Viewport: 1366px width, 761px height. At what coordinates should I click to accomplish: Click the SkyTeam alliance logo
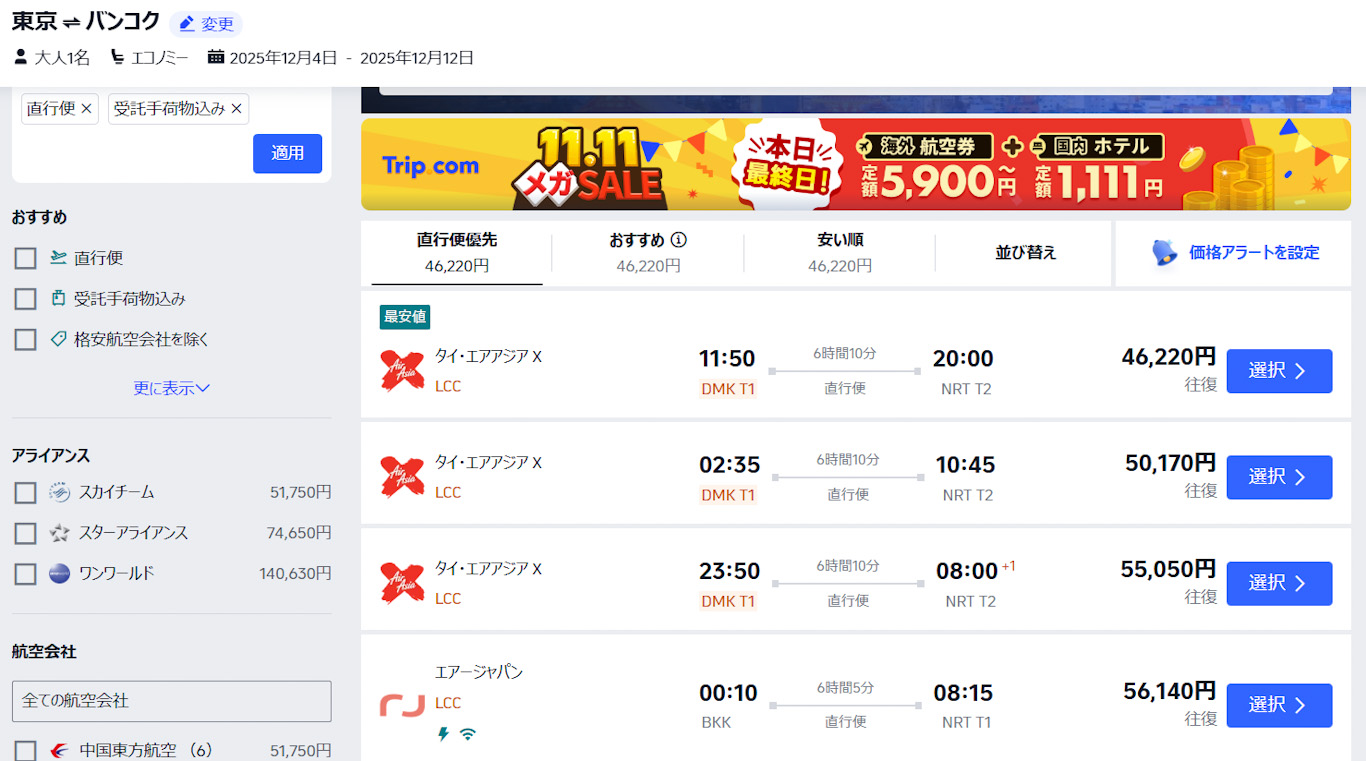60,492
